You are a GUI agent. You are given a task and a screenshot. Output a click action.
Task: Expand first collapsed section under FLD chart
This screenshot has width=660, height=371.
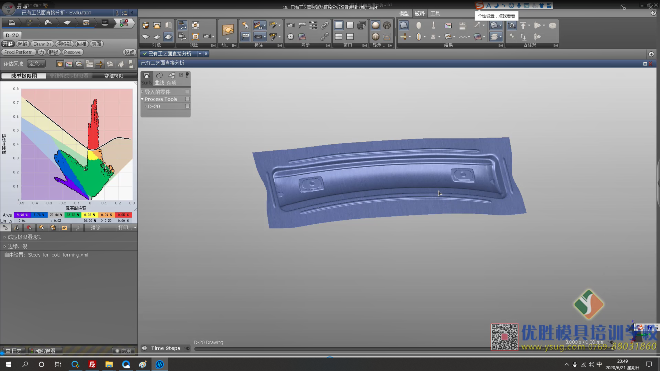5,237
